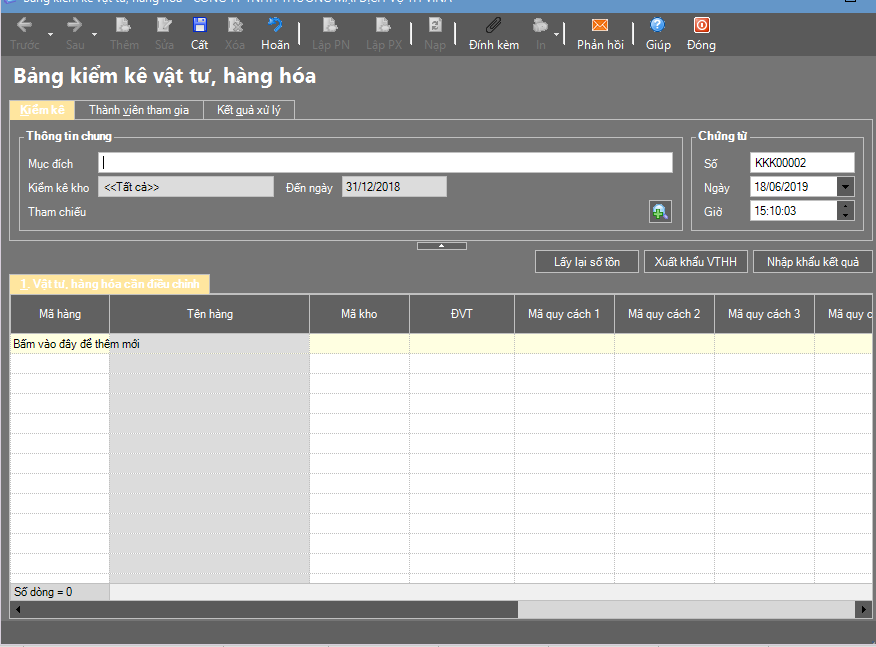The width and height of the screenshot is (876, 647).
Task: Click the Giờ time field
Action: point(794,211)
